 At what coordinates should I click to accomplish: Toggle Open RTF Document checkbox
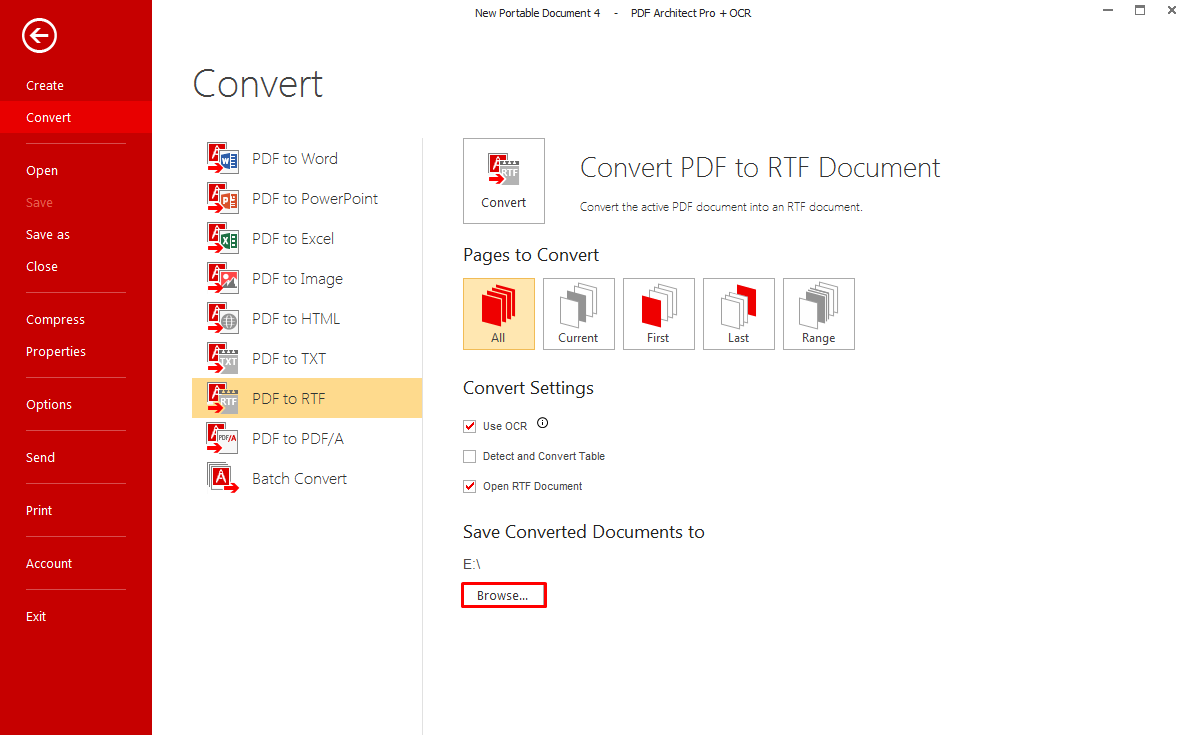[470, 486]
